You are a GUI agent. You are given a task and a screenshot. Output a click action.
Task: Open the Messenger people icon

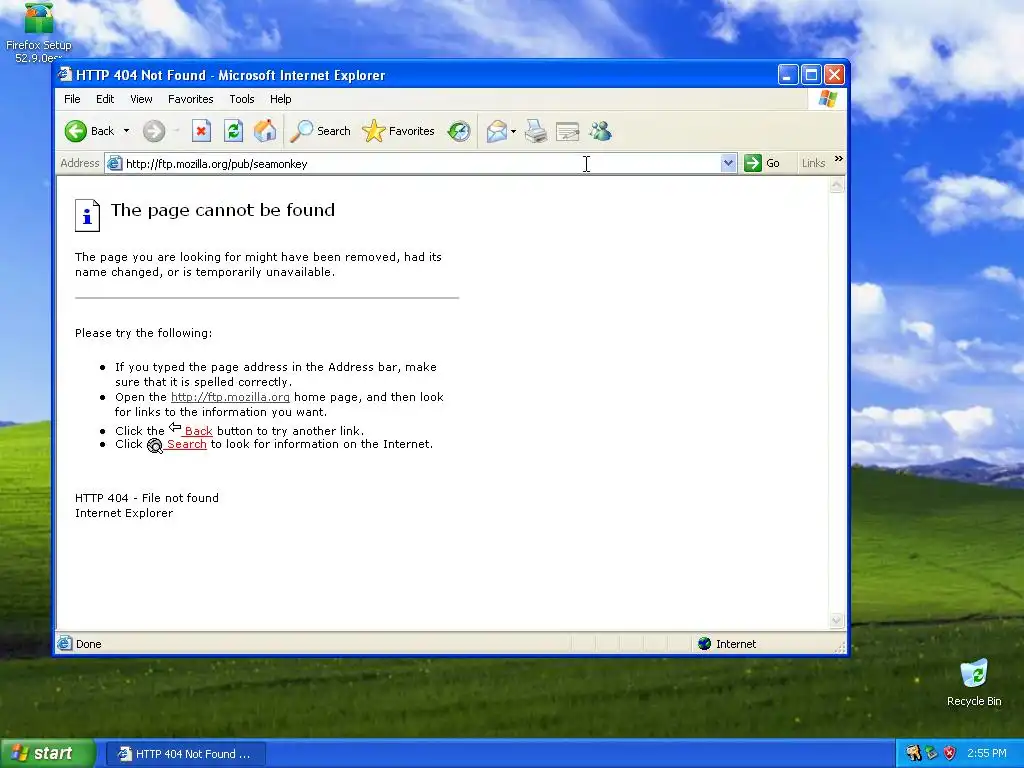600,131
